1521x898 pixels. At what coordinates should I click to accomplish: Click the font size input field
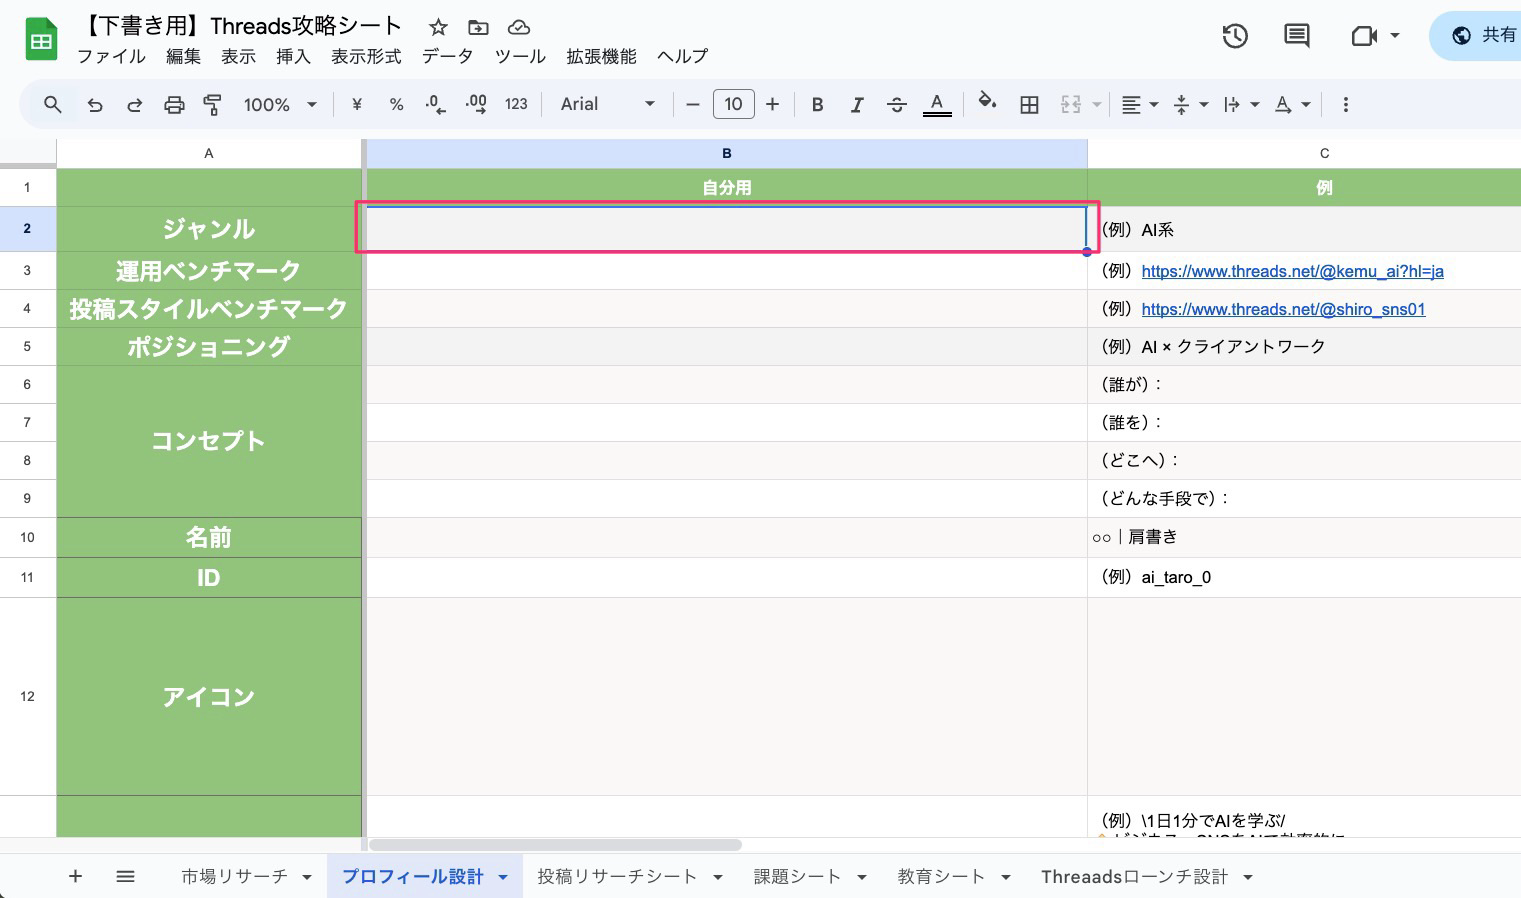coord(733,105)
